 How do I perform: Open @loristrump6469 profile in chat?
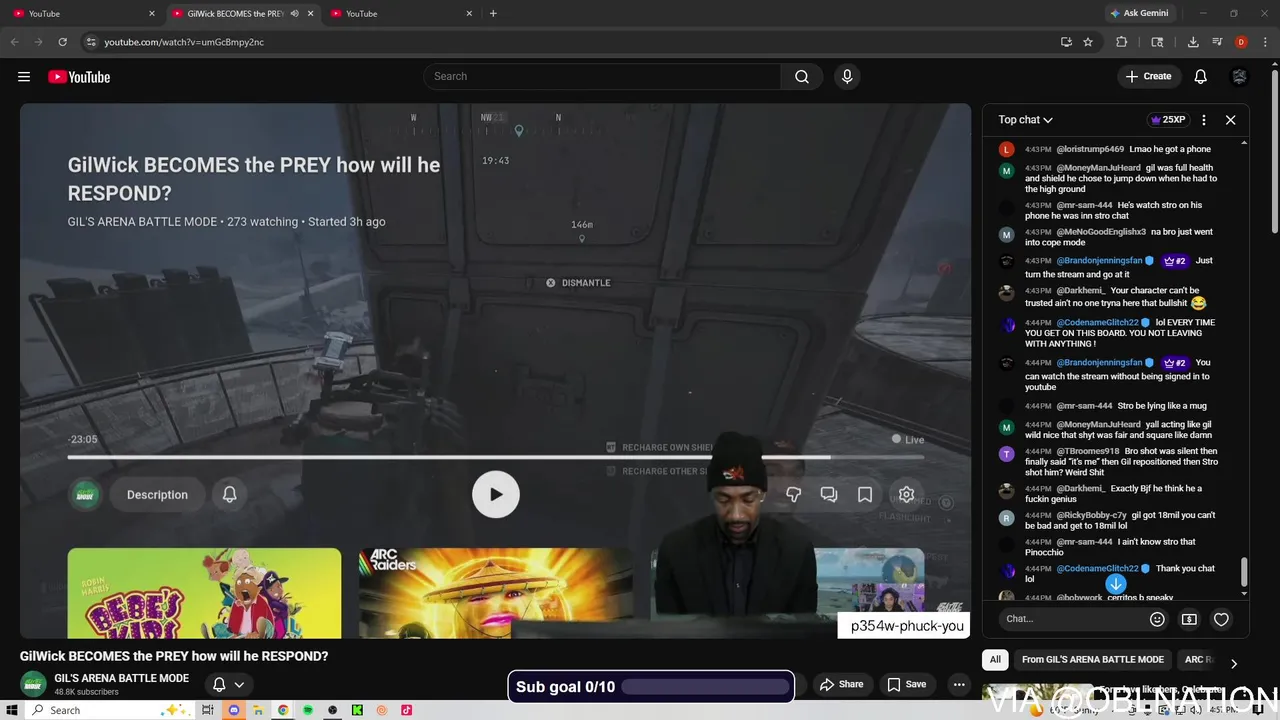(1090, 149)
